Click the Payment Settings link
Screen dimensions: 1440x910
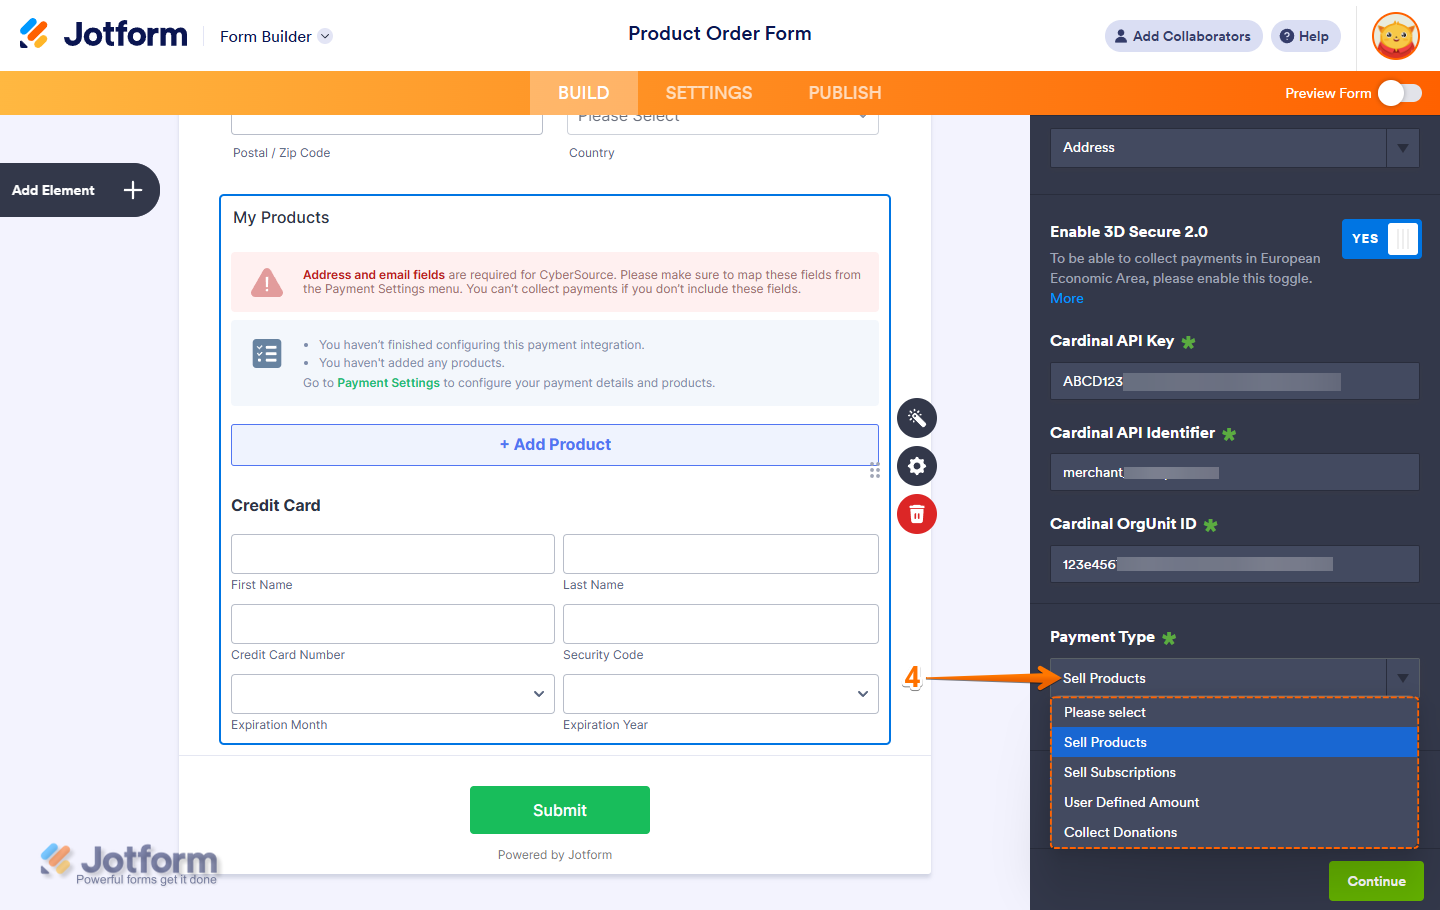coord(388,383)
